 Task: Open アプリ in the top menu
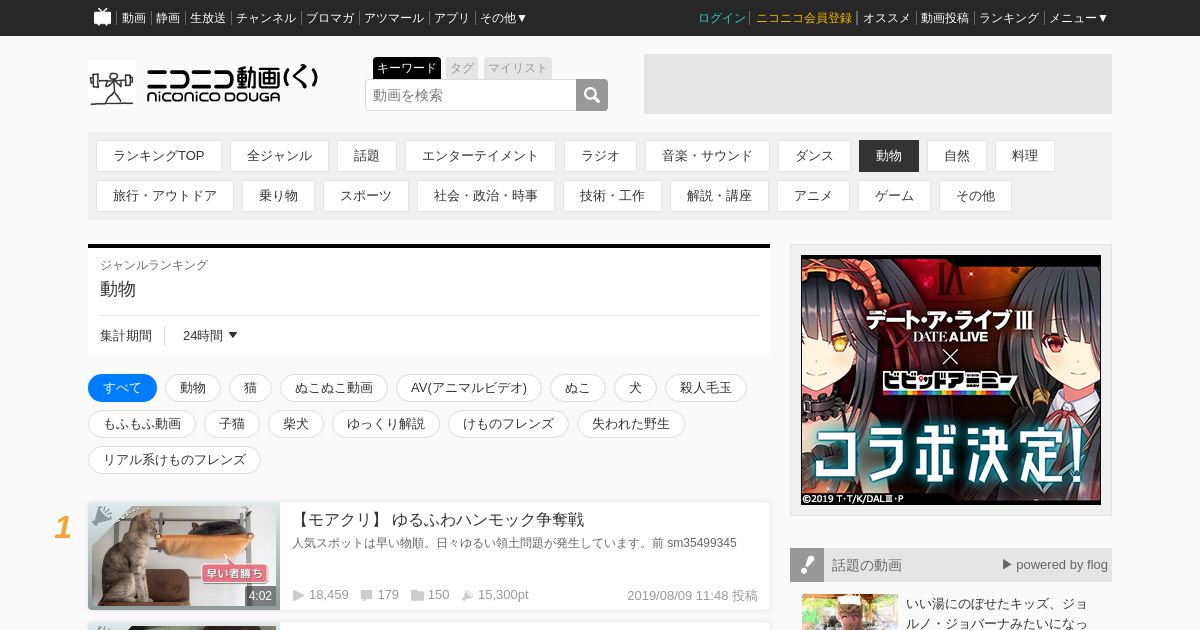[452, 18]
